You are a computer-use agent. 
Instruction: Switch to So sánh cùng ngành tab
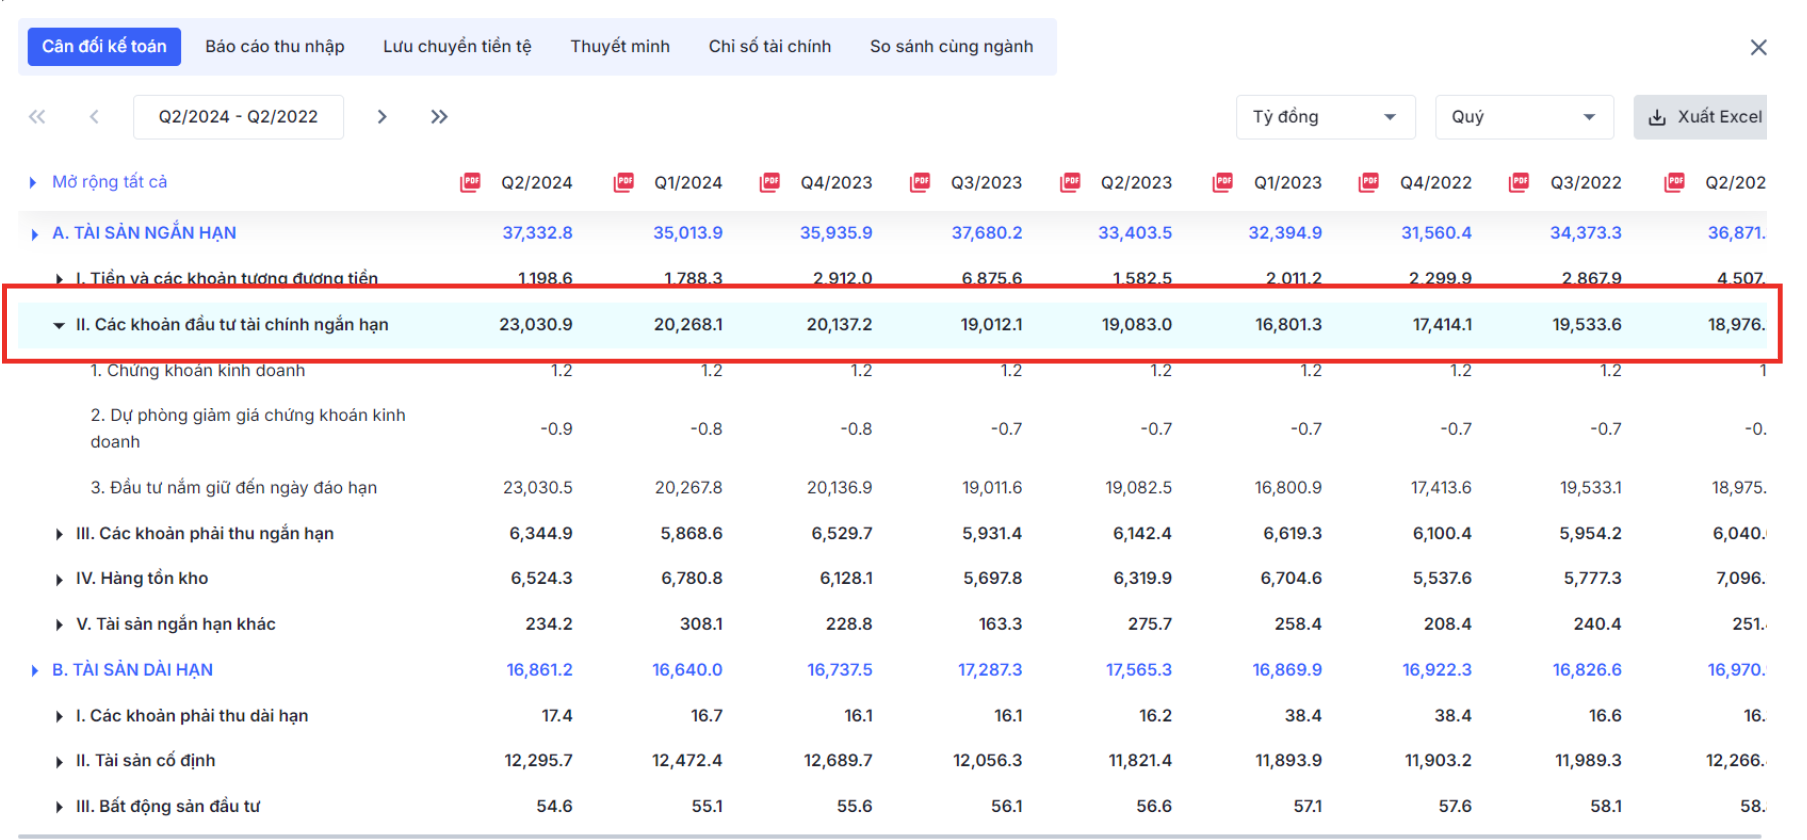tap(952, 47)
